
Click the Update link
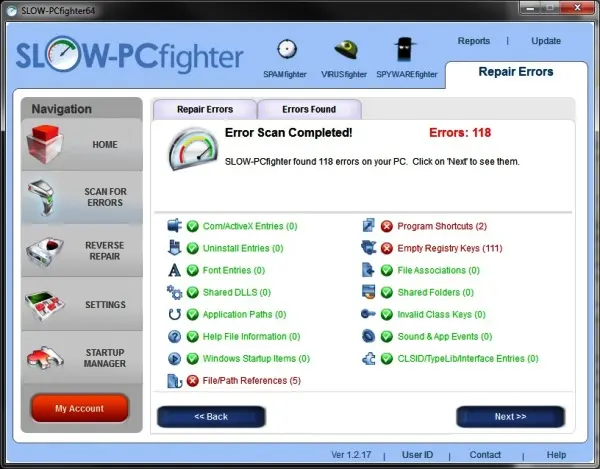(x=546, y=41)
